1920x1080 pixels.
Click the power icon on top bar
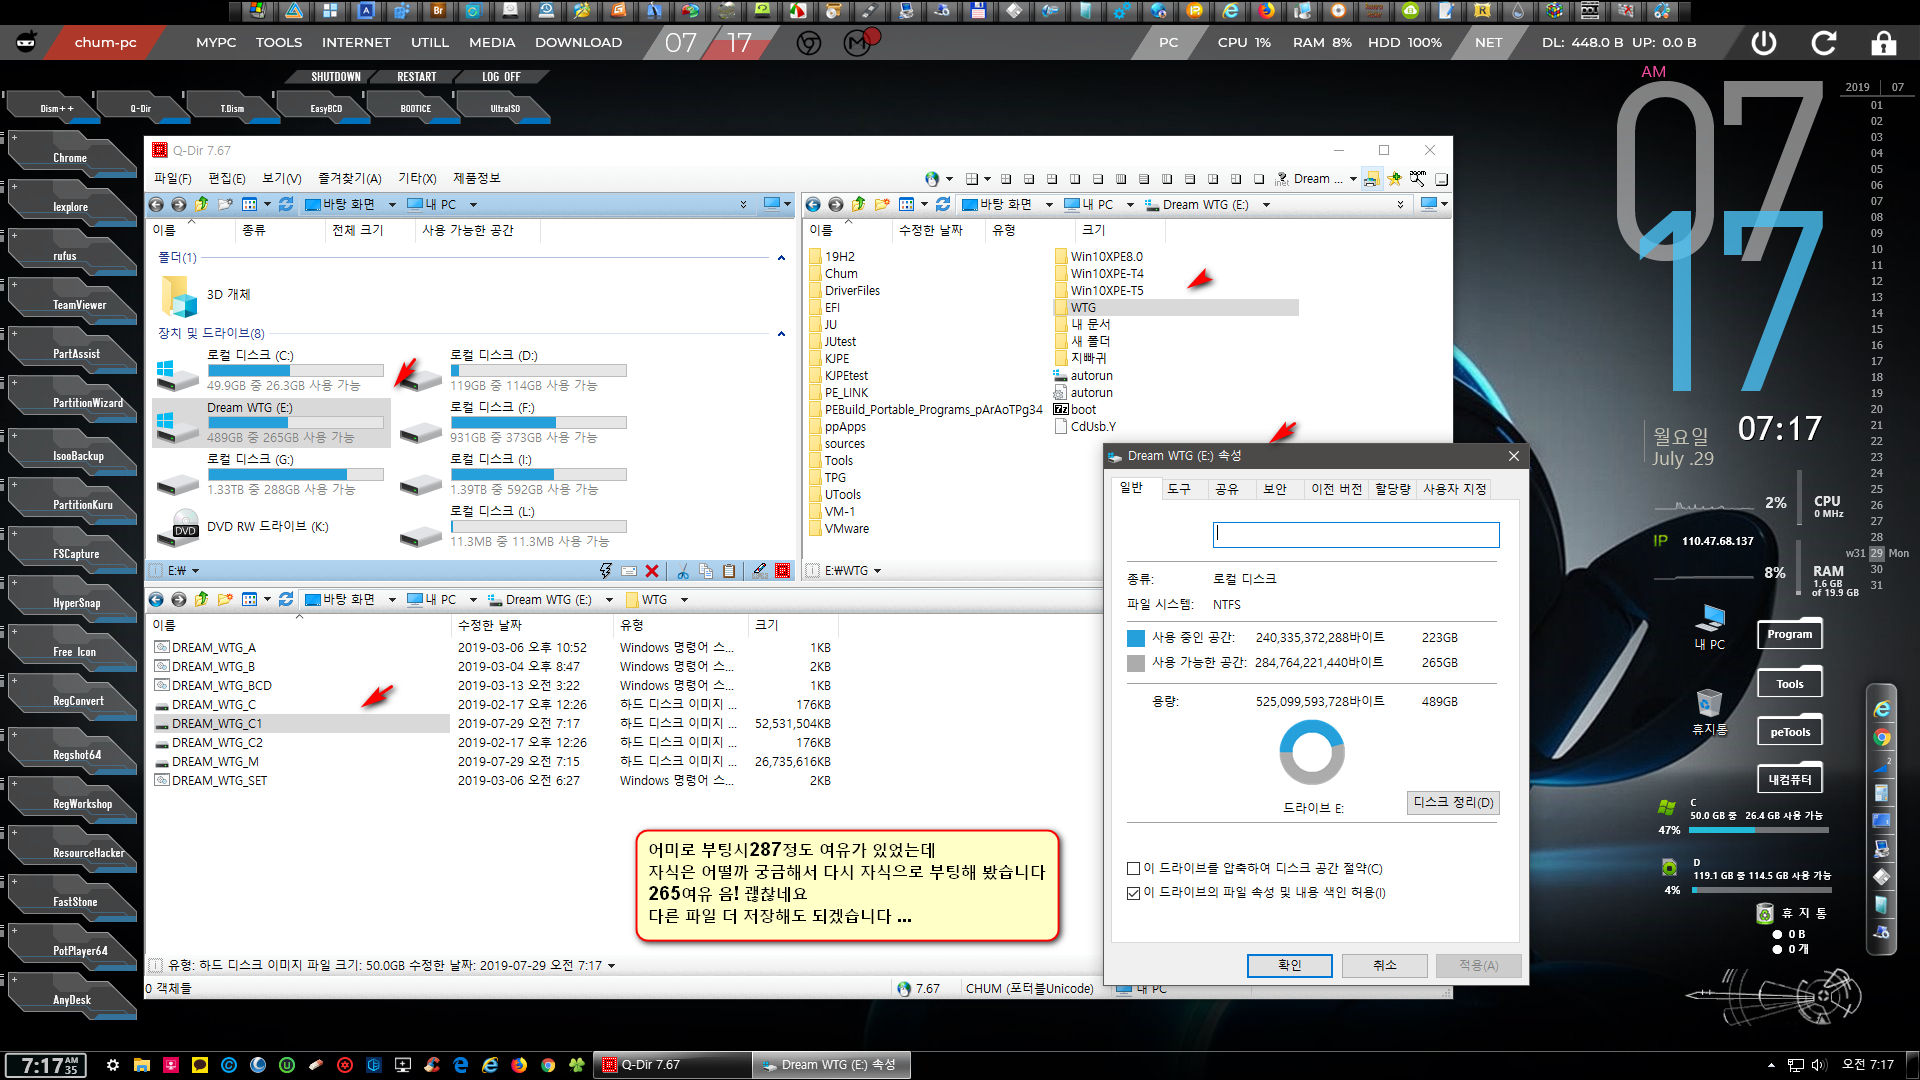(x=1764, y=42)
